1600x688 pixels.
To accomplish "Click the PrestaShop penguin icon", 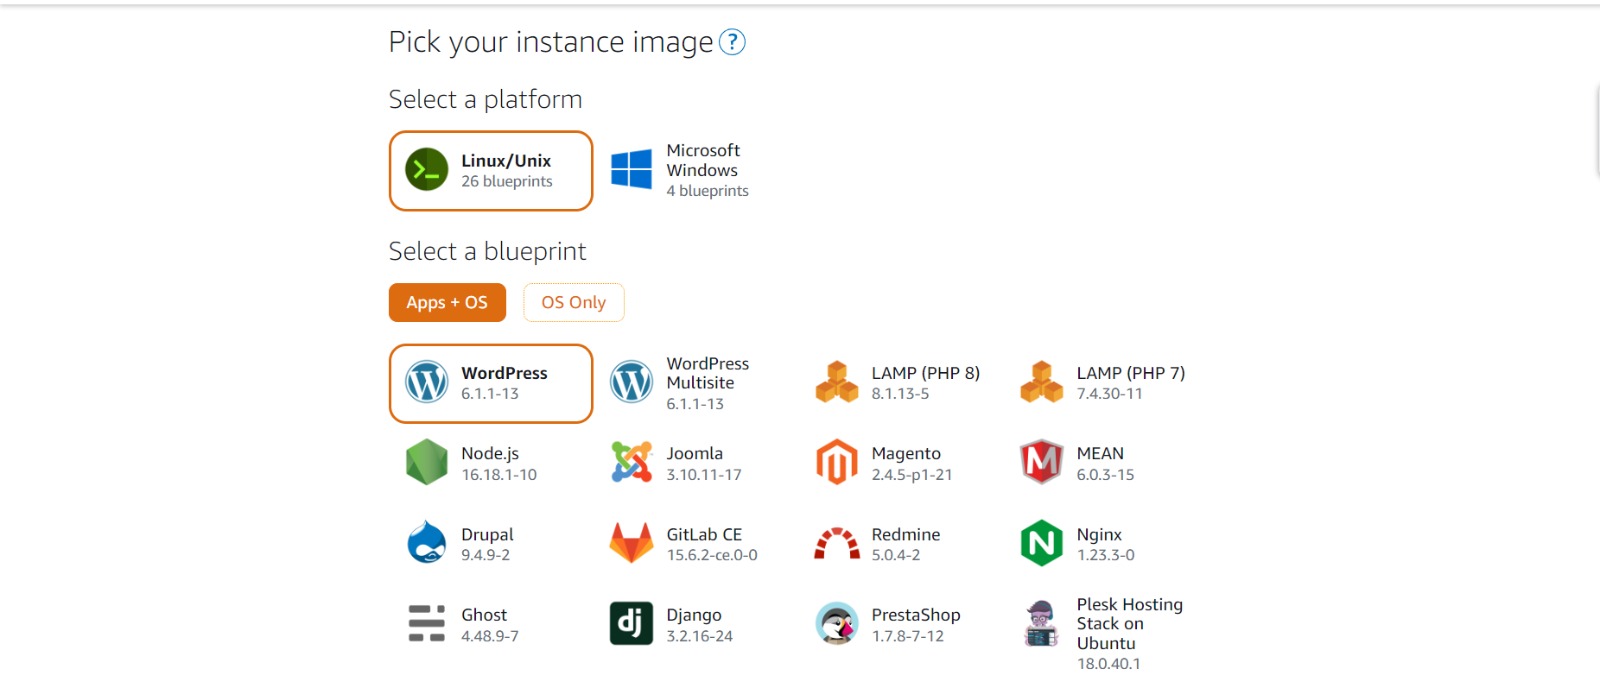I will click(837, 623).
